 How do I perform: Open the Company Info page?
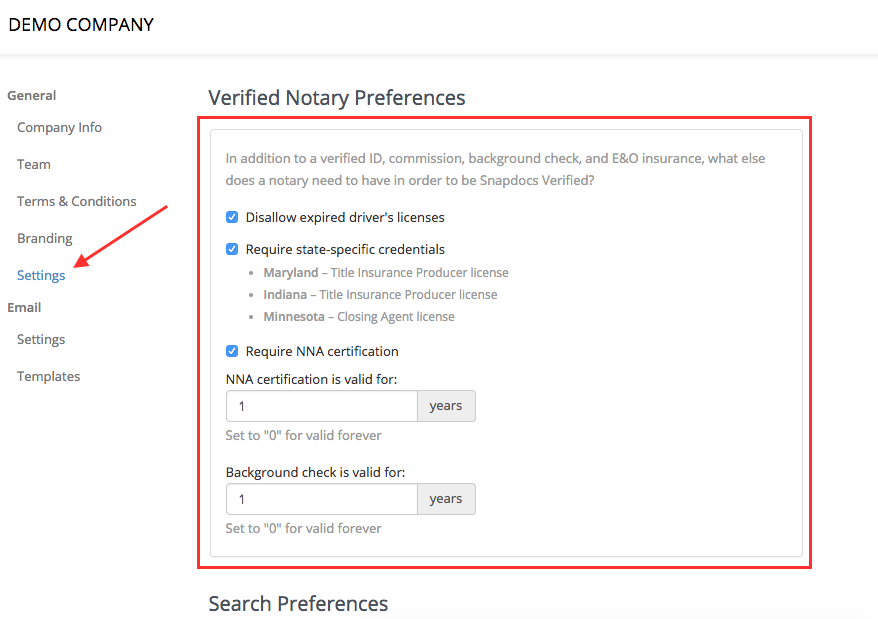pyautogui.click(x=59, y=127)
